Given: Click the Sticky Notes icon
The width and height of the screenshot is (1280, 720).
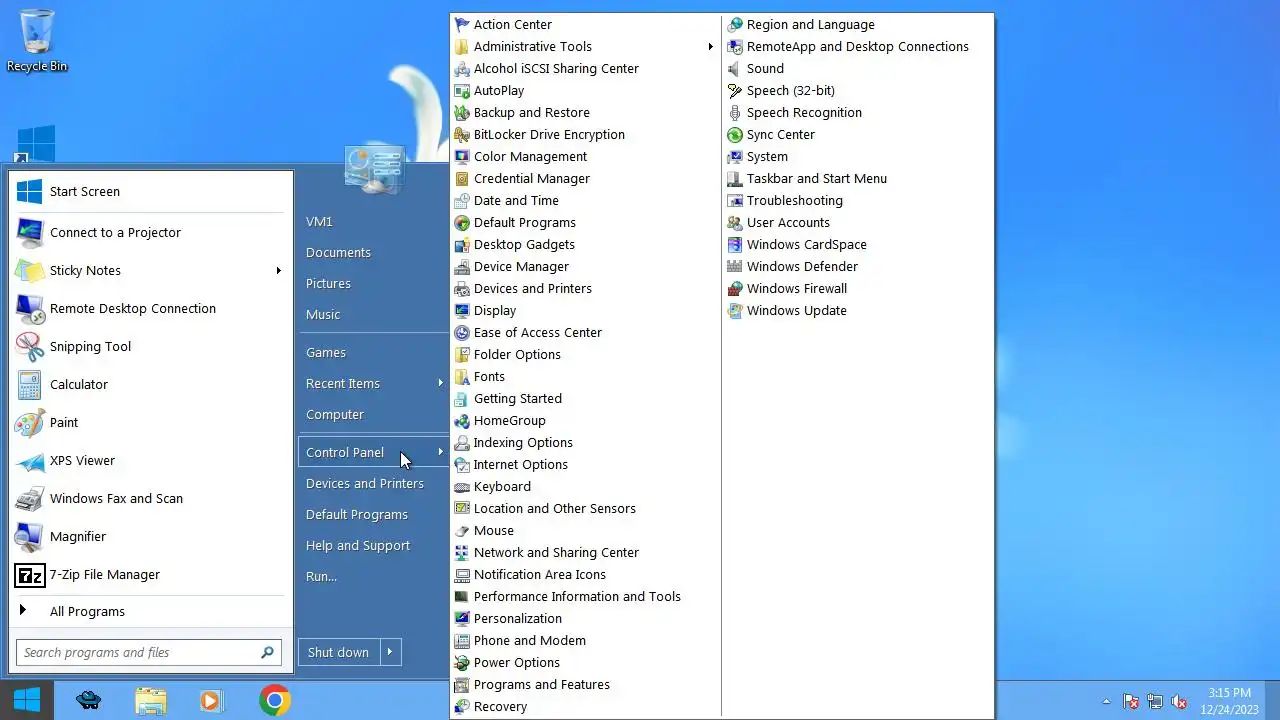Looking at the screenshot, I should pyautogui.click(x=29, y=270).
